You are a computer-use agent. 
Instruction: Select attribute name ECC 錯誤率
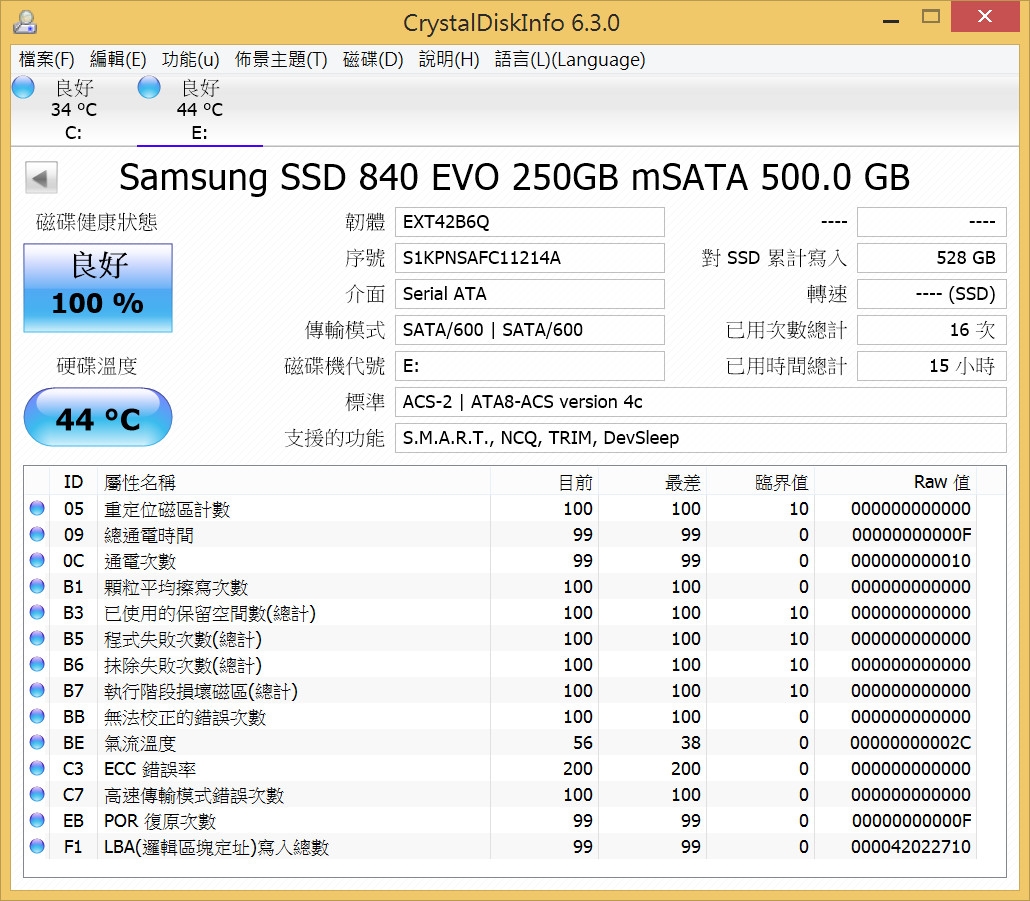[x=150, y=769]
